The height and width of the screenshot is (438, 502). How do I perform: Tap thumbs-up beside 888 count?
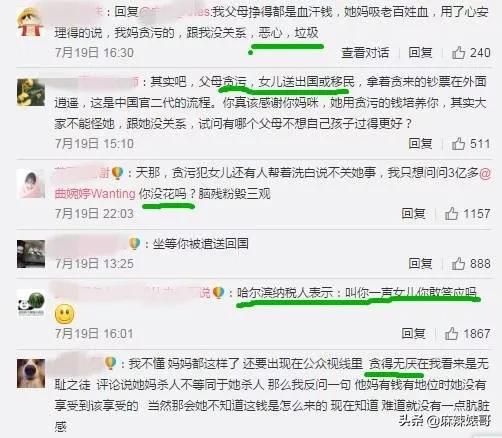(x=458, y=263)
